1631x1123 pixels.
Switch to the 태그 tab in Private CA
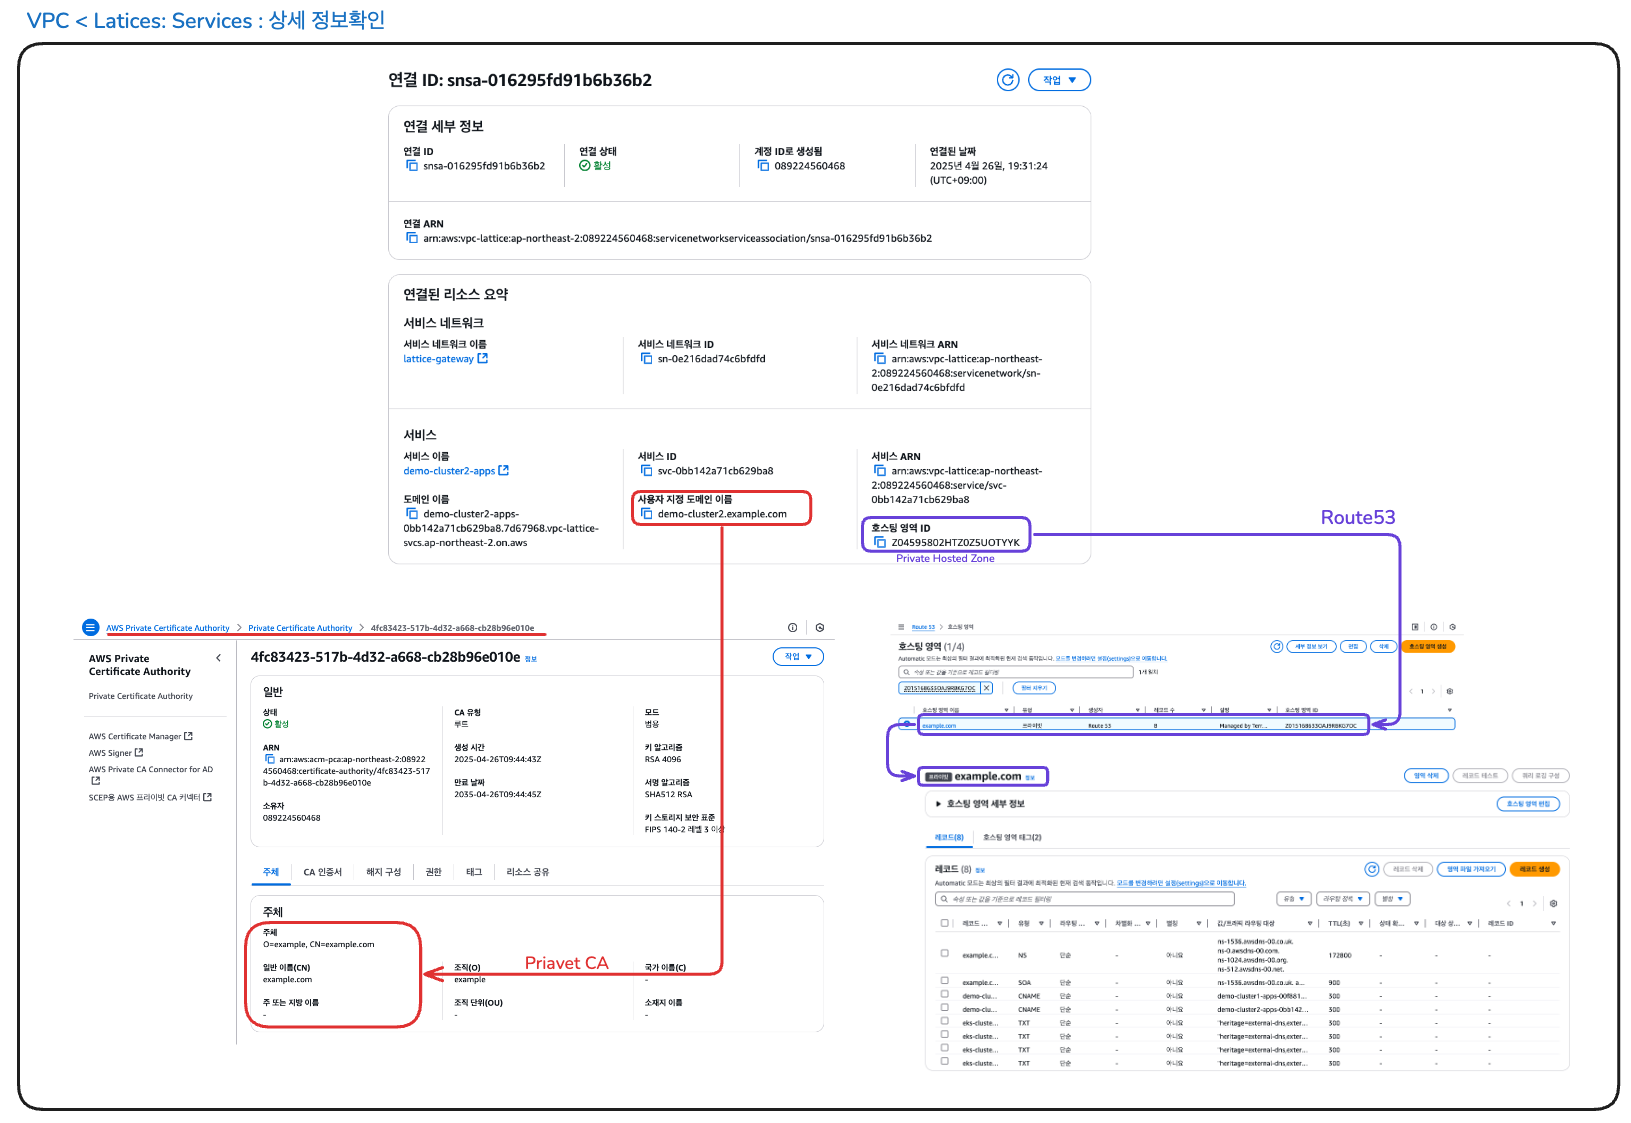pyautogui.click(x=474, y=872)
